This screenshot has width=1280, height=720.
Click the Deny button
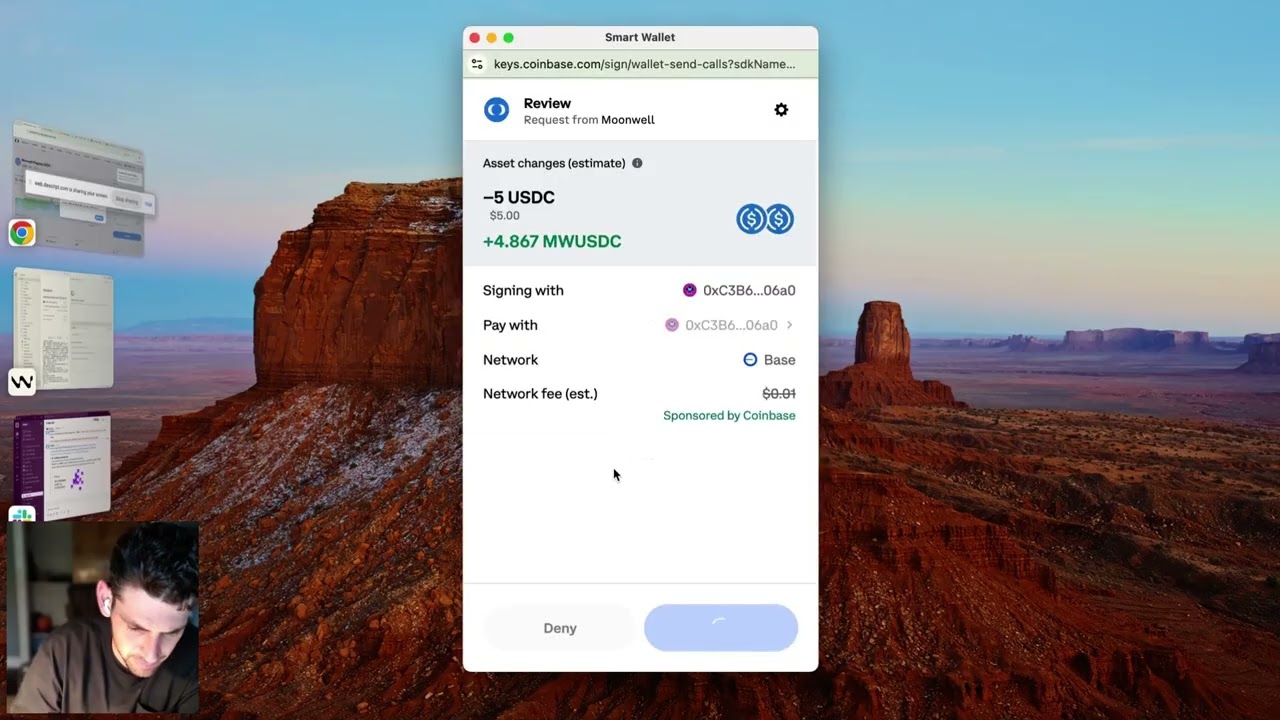click(560, 628)
